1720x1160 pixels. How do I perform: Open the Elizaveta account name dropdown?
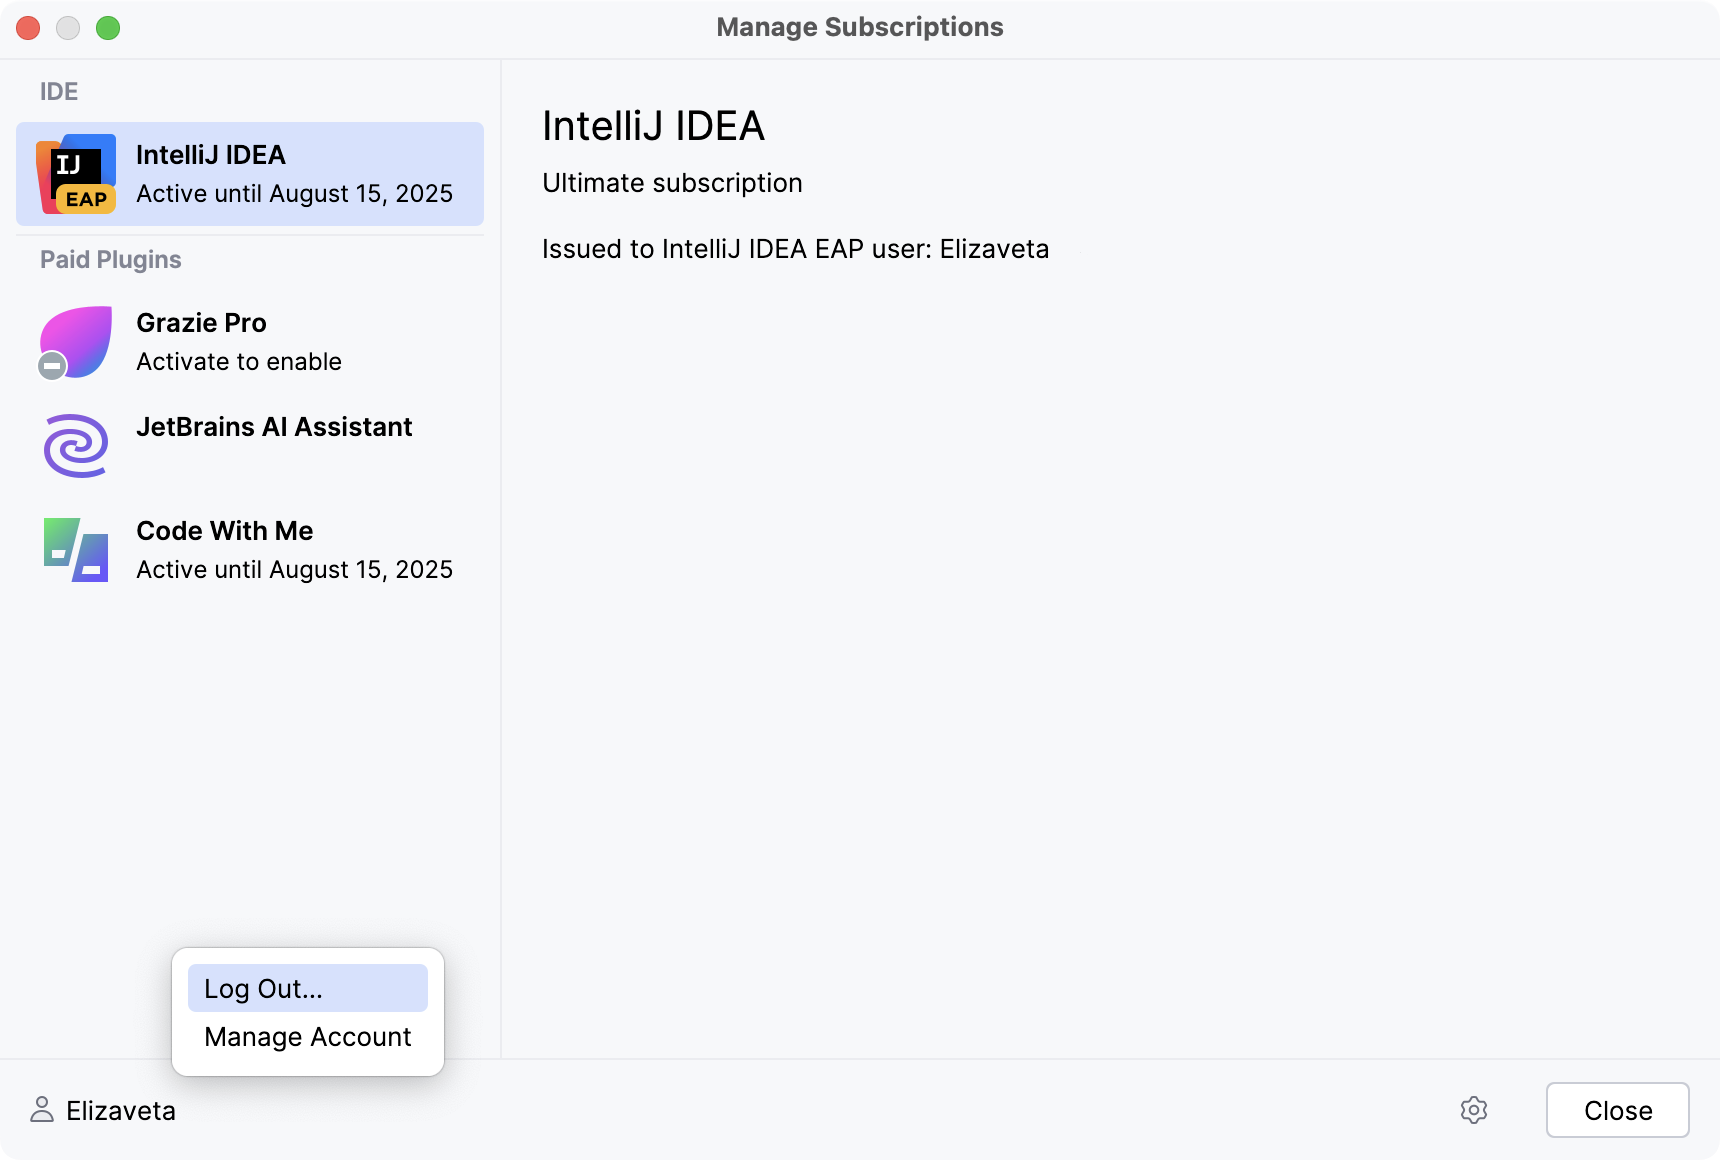tap(120, 1111)
